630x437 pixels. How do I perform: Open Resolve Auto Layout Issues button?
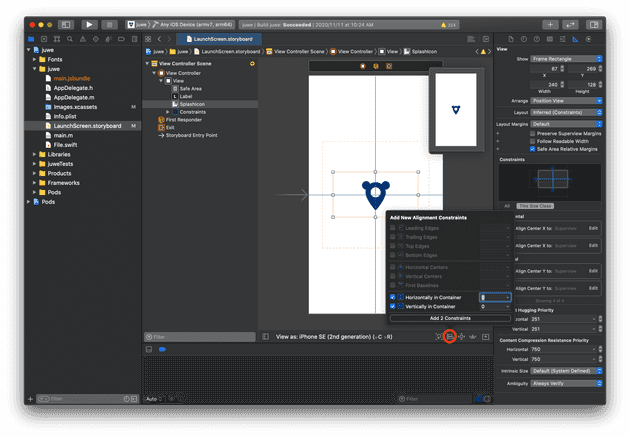coord(473,337)
